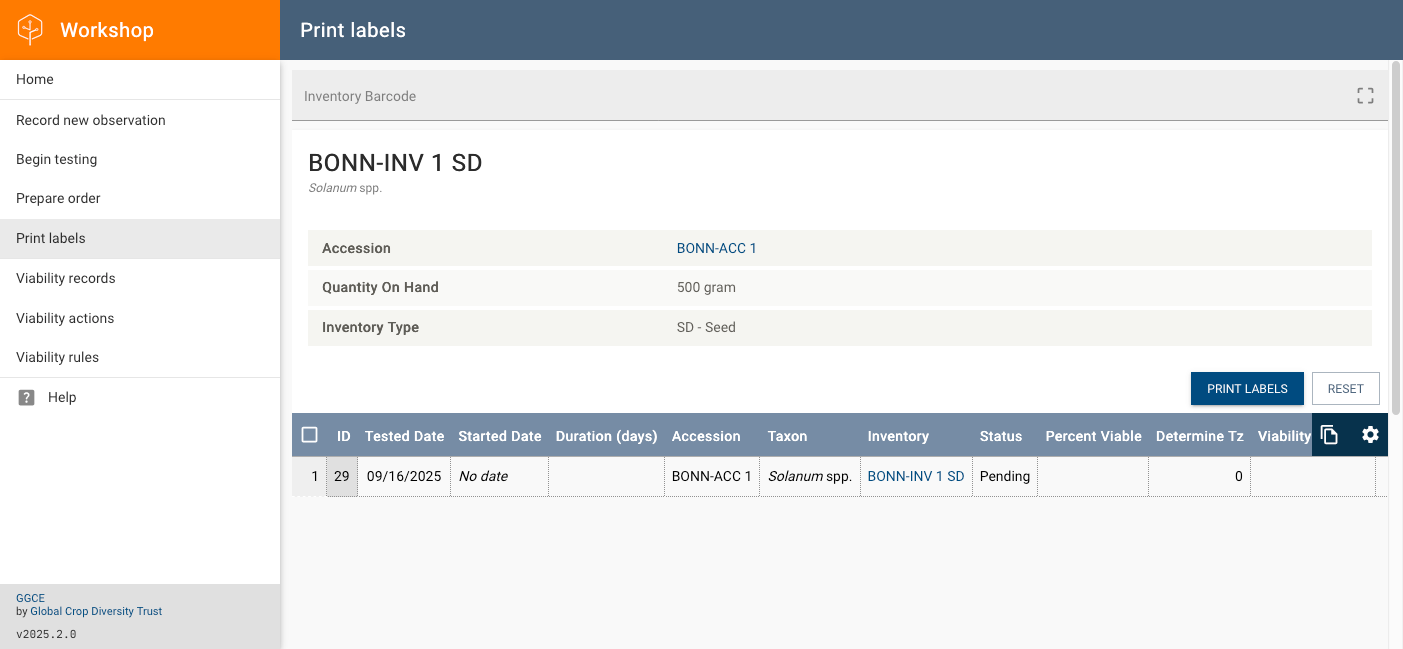Click the Help question mark icon
The image size is (1403, 649).
(x=27, y=397)
